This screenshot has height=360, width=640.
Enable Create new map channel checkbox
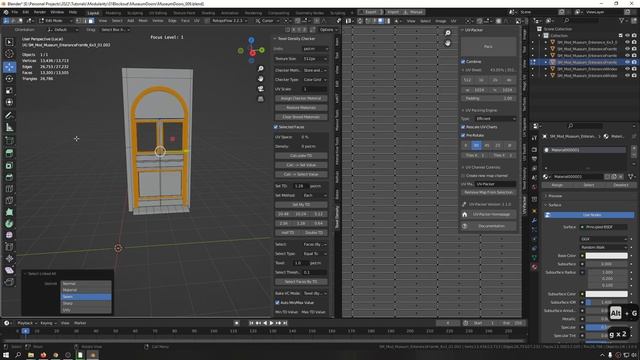click(x=463, y=176)
